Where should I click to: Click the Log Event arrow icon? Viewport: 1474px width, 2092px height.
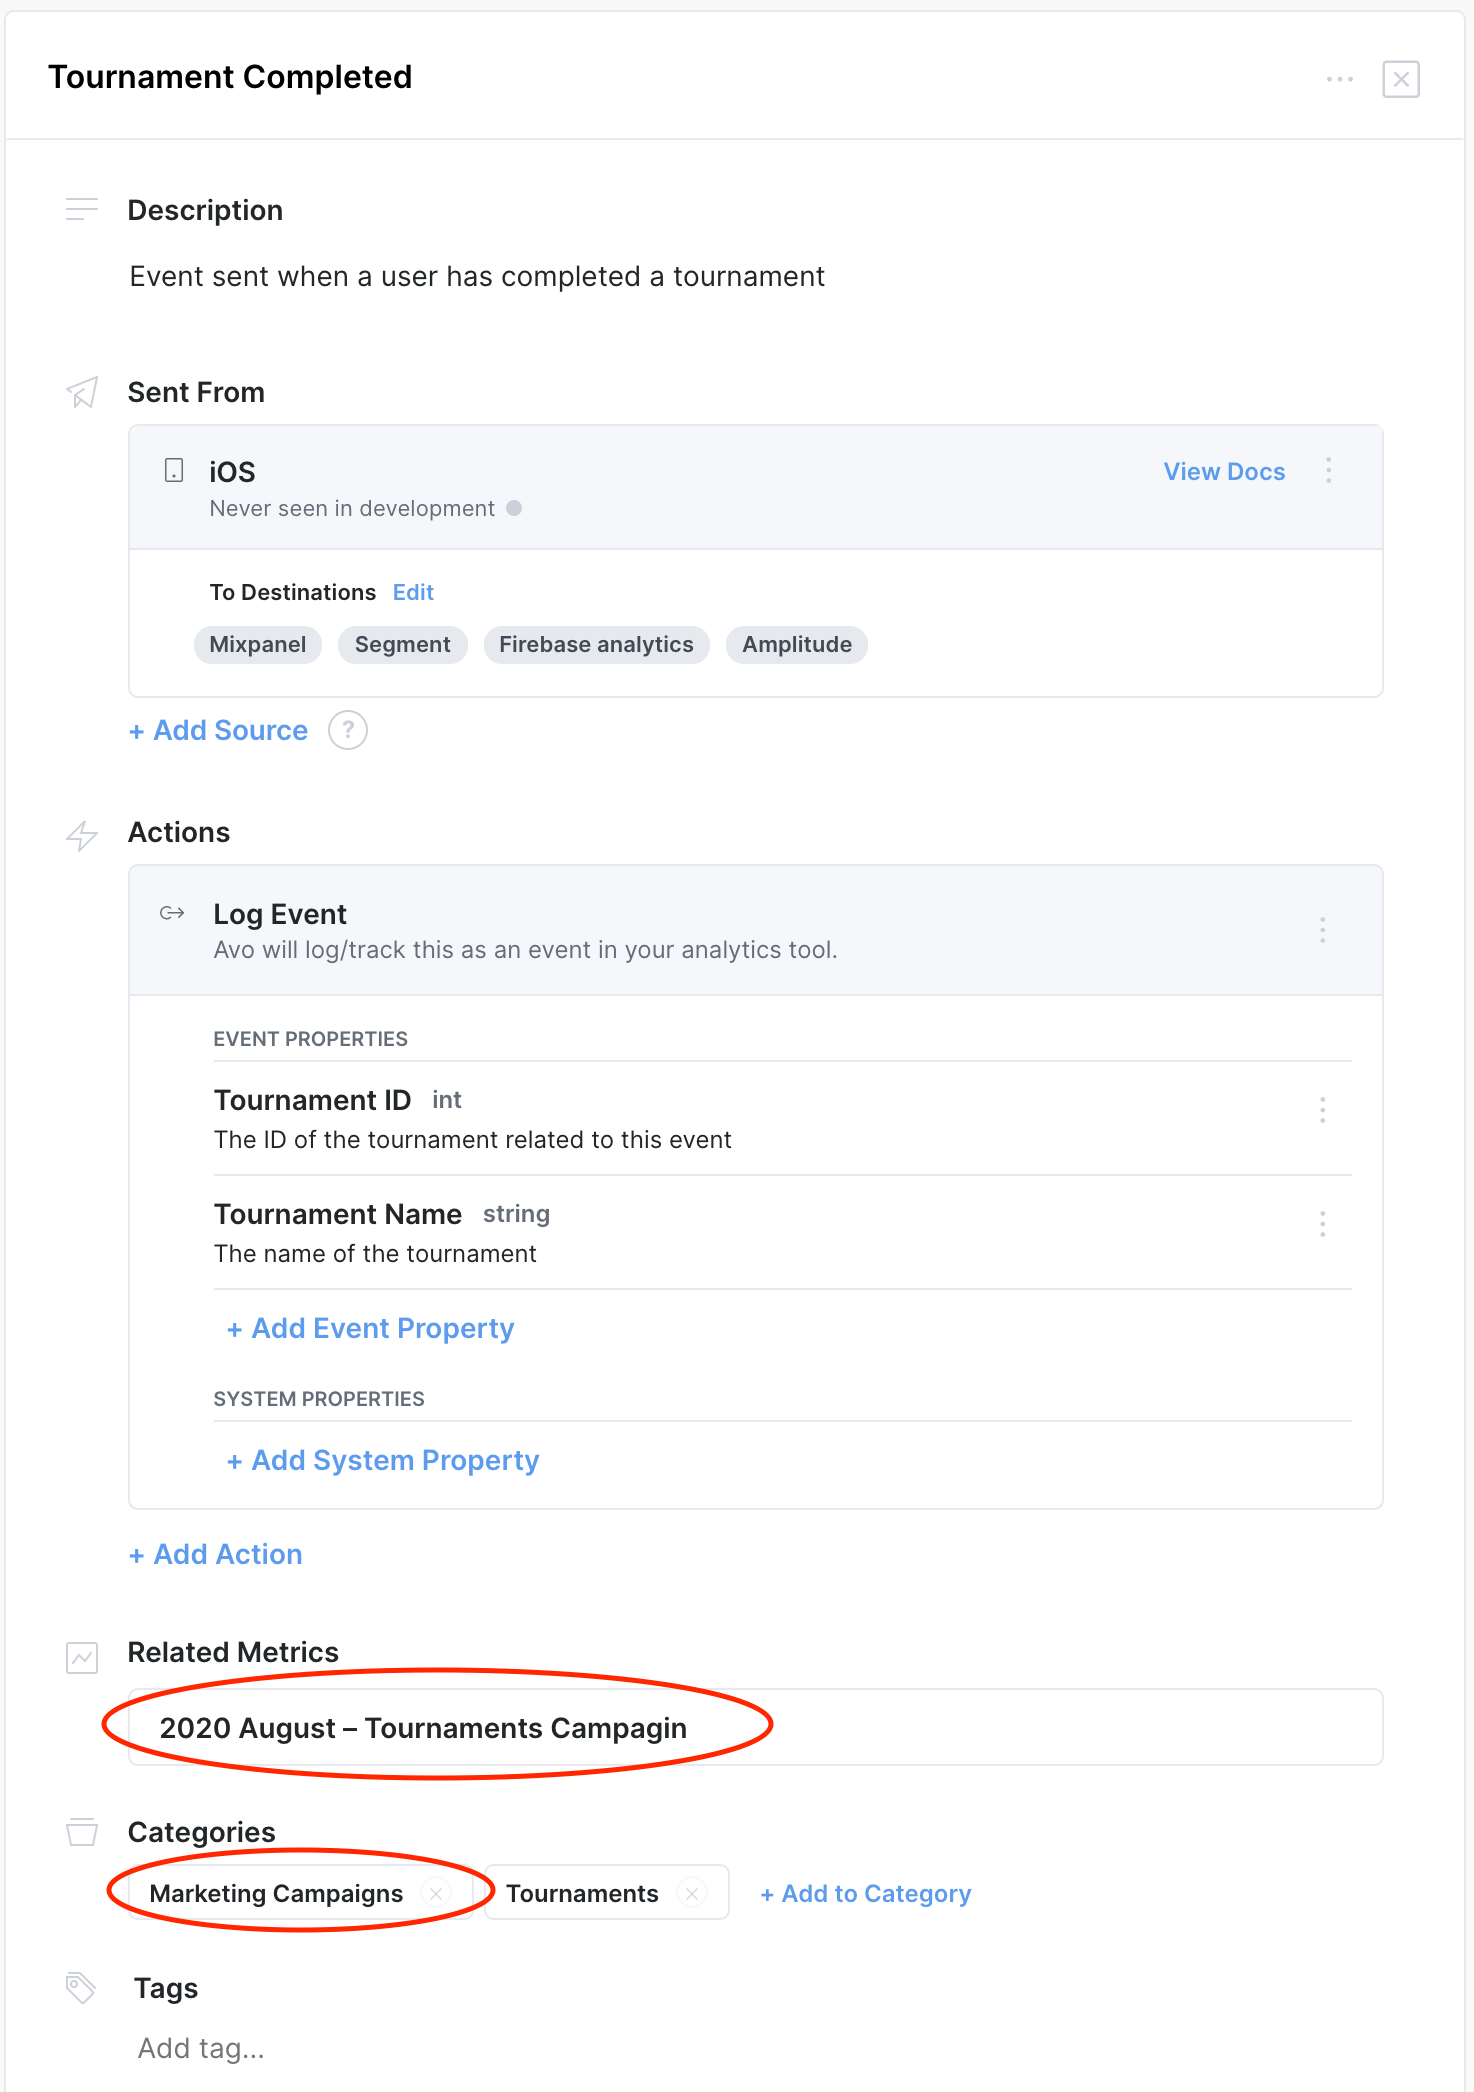(x=172, y=913)
